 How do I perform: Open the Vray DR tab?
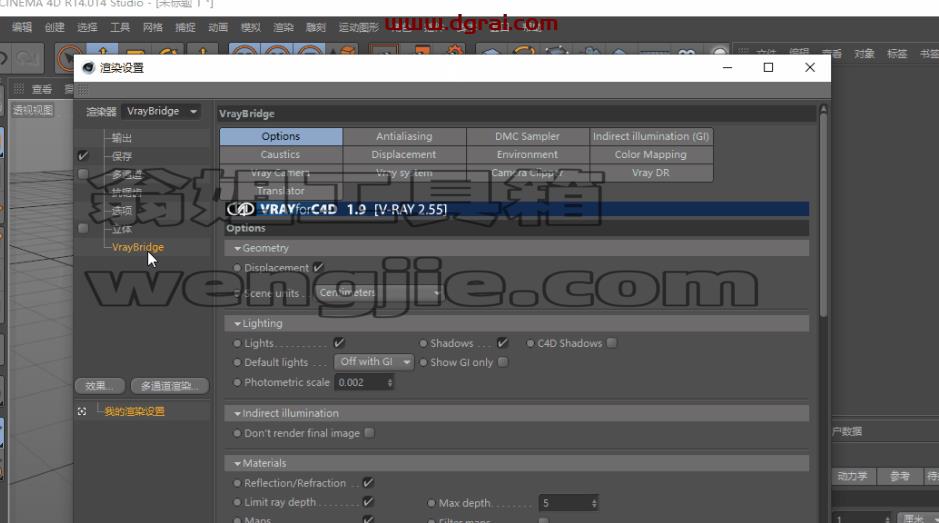[x=651, y=173]
